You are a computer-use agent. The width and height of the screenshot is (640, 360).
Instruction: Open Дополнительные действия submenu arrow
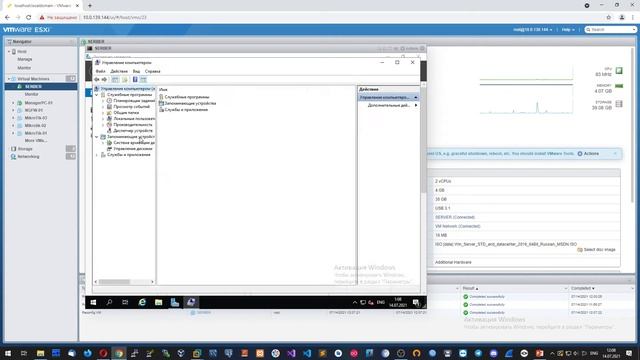(x=416, y=105)
